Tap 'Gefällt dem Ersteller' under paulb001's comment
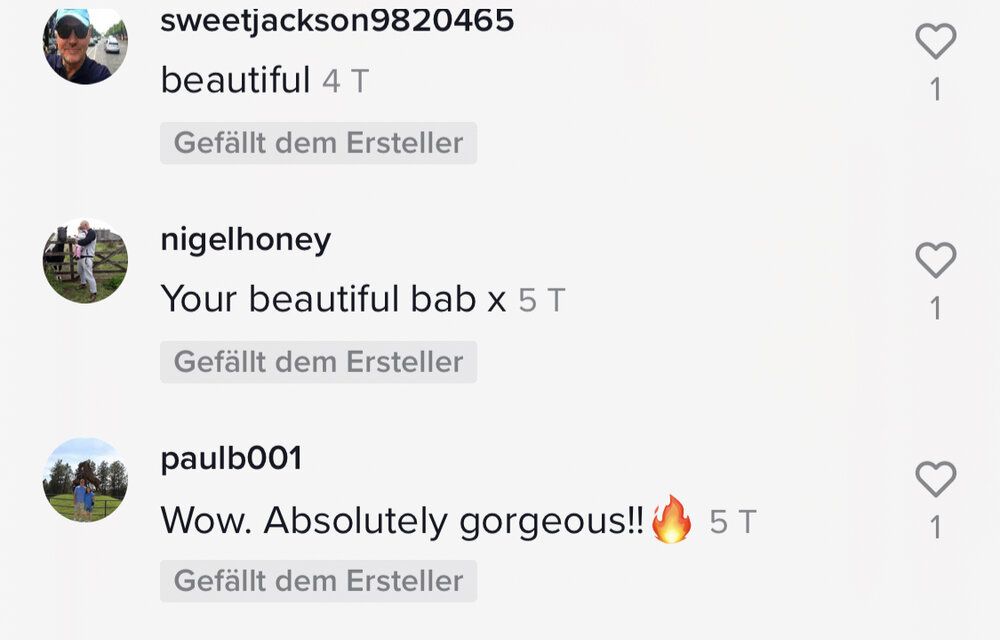 318,581
